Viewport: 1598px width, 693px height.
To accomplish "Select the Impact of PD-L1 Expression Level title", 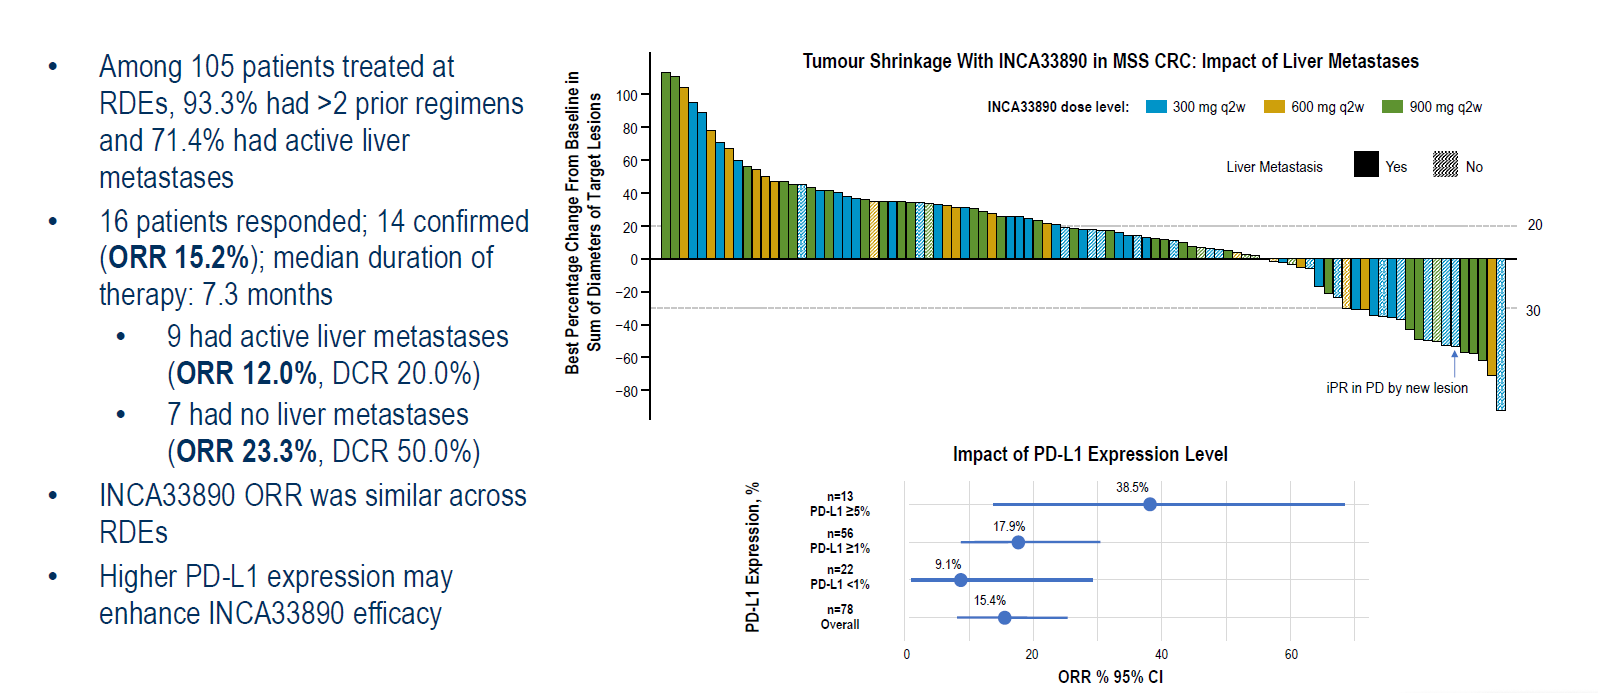I will [1089, 454].
